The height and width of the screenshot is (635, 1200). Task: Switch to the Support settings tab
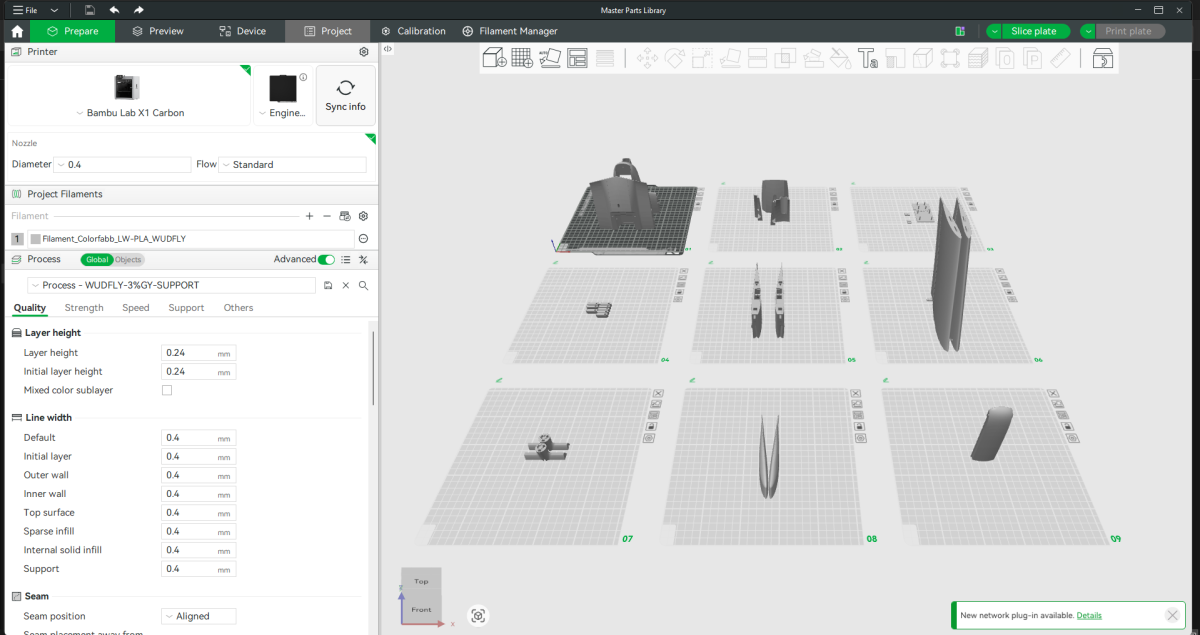point(187,308)
